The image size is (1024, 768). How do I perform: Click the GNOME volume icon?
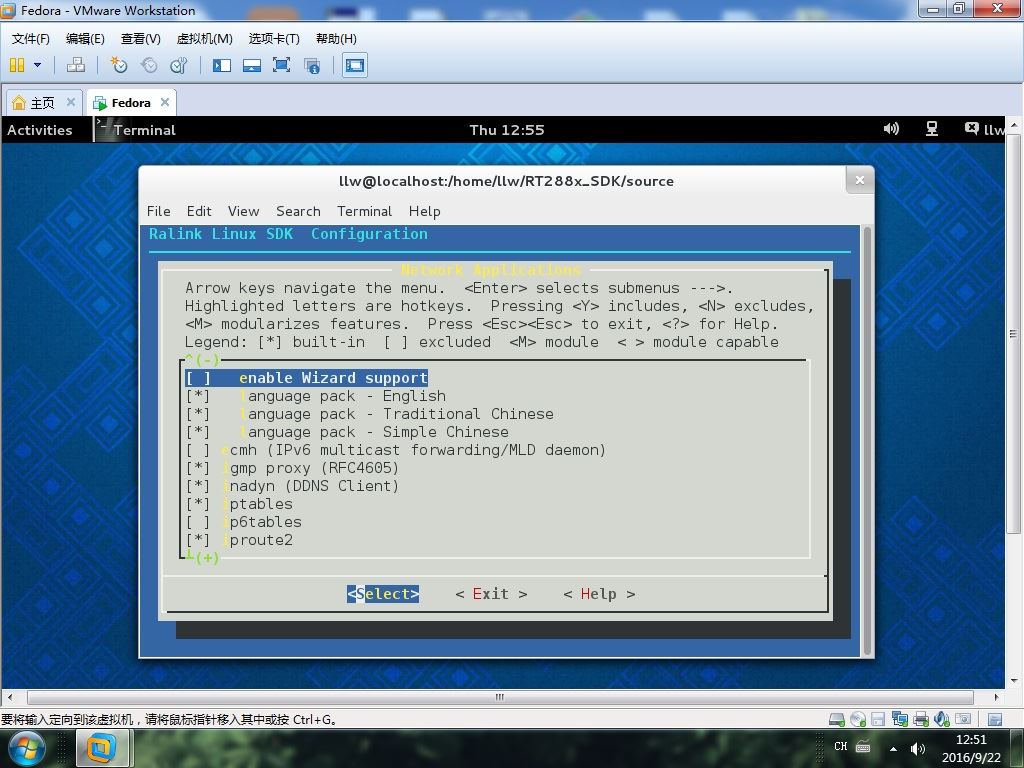[x=891, y=129]
